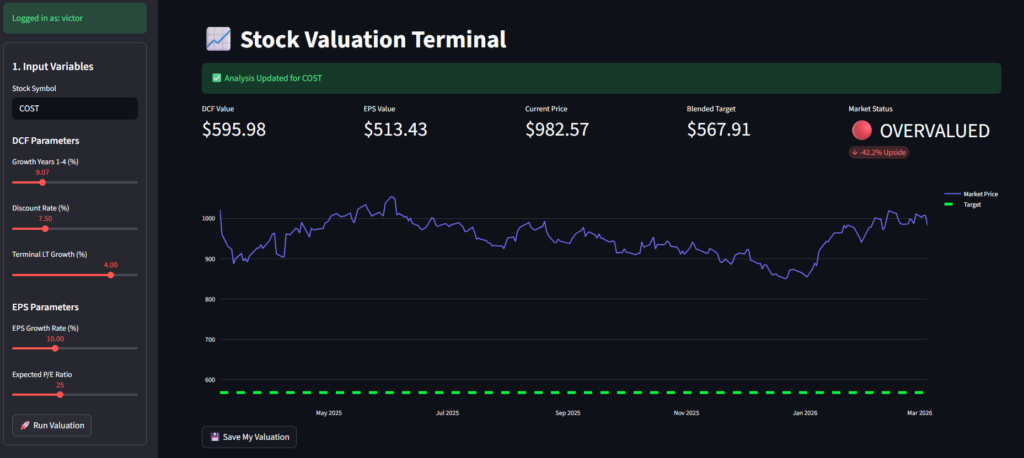This screenshot has height=458, width=1024.
Task: Click the Growth Years 1-4 slider handle
Action: click(x=42, y=183)
